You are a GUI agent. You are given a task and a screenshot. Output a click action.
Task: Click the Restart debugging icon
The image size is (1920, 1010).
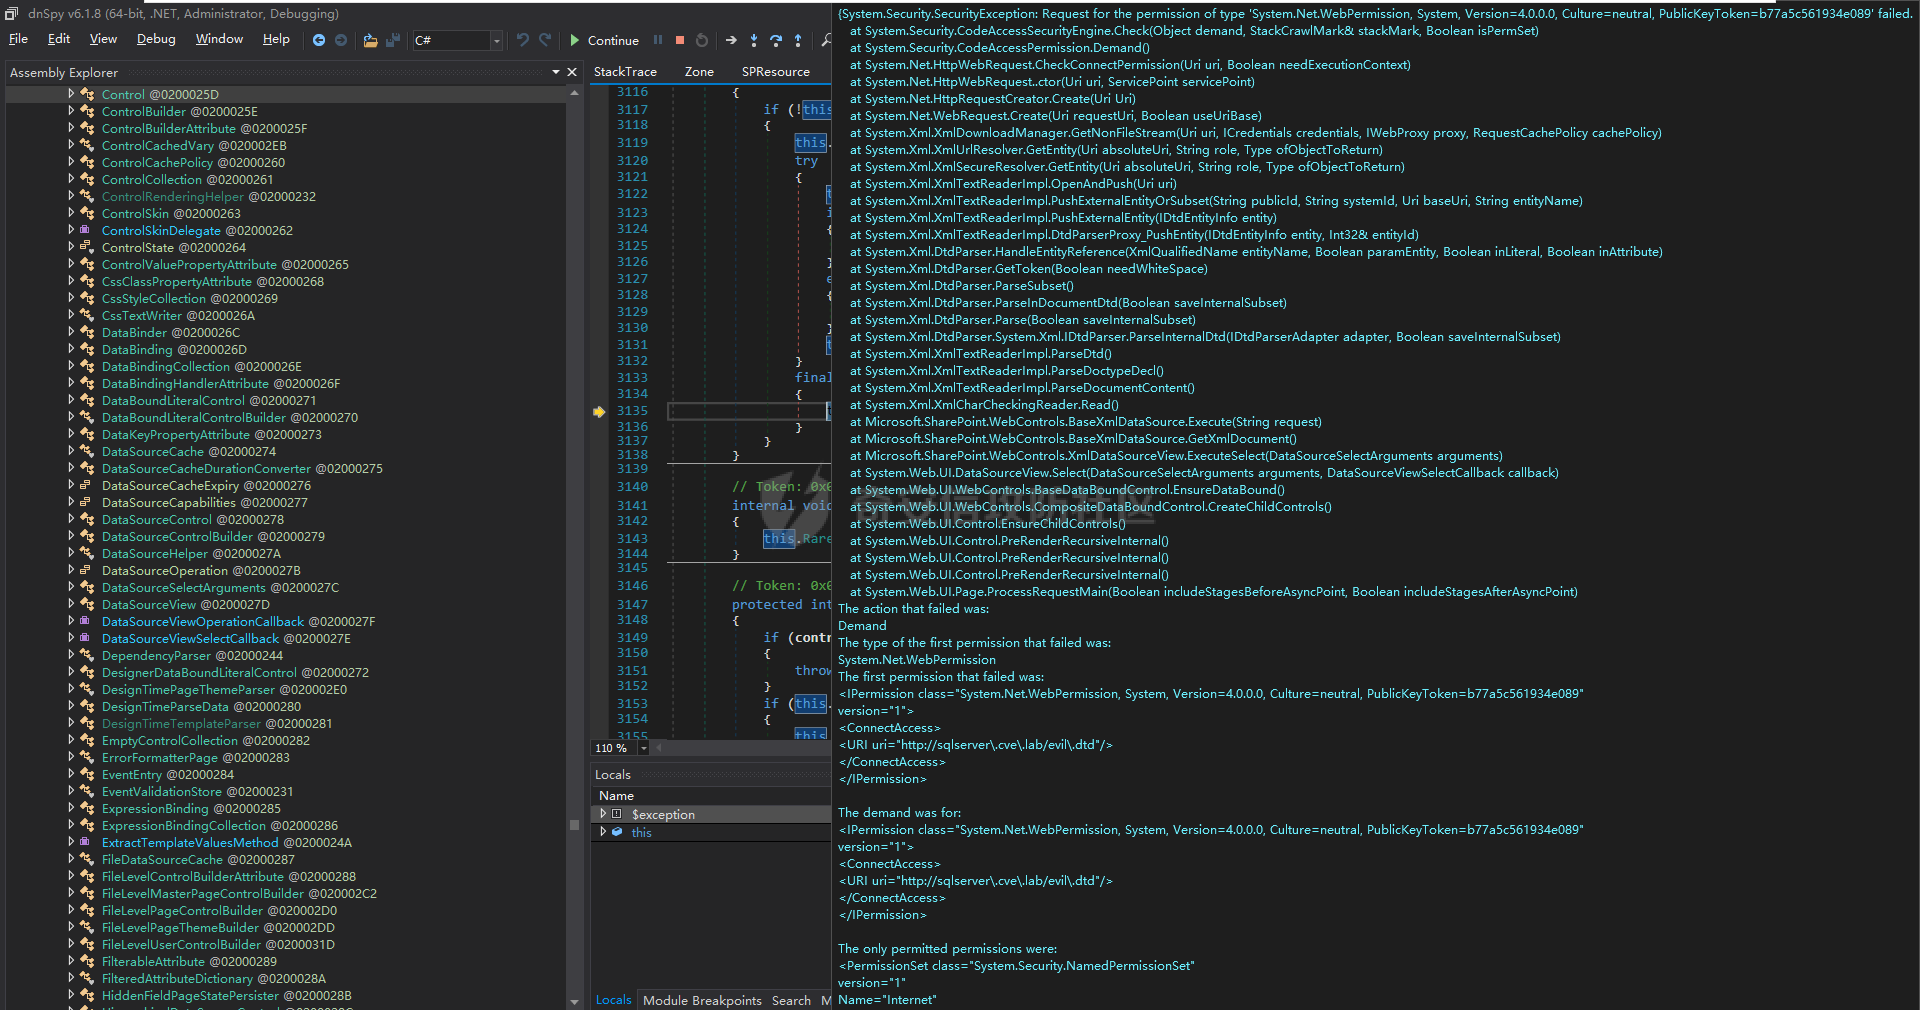[x=702, y=40]
